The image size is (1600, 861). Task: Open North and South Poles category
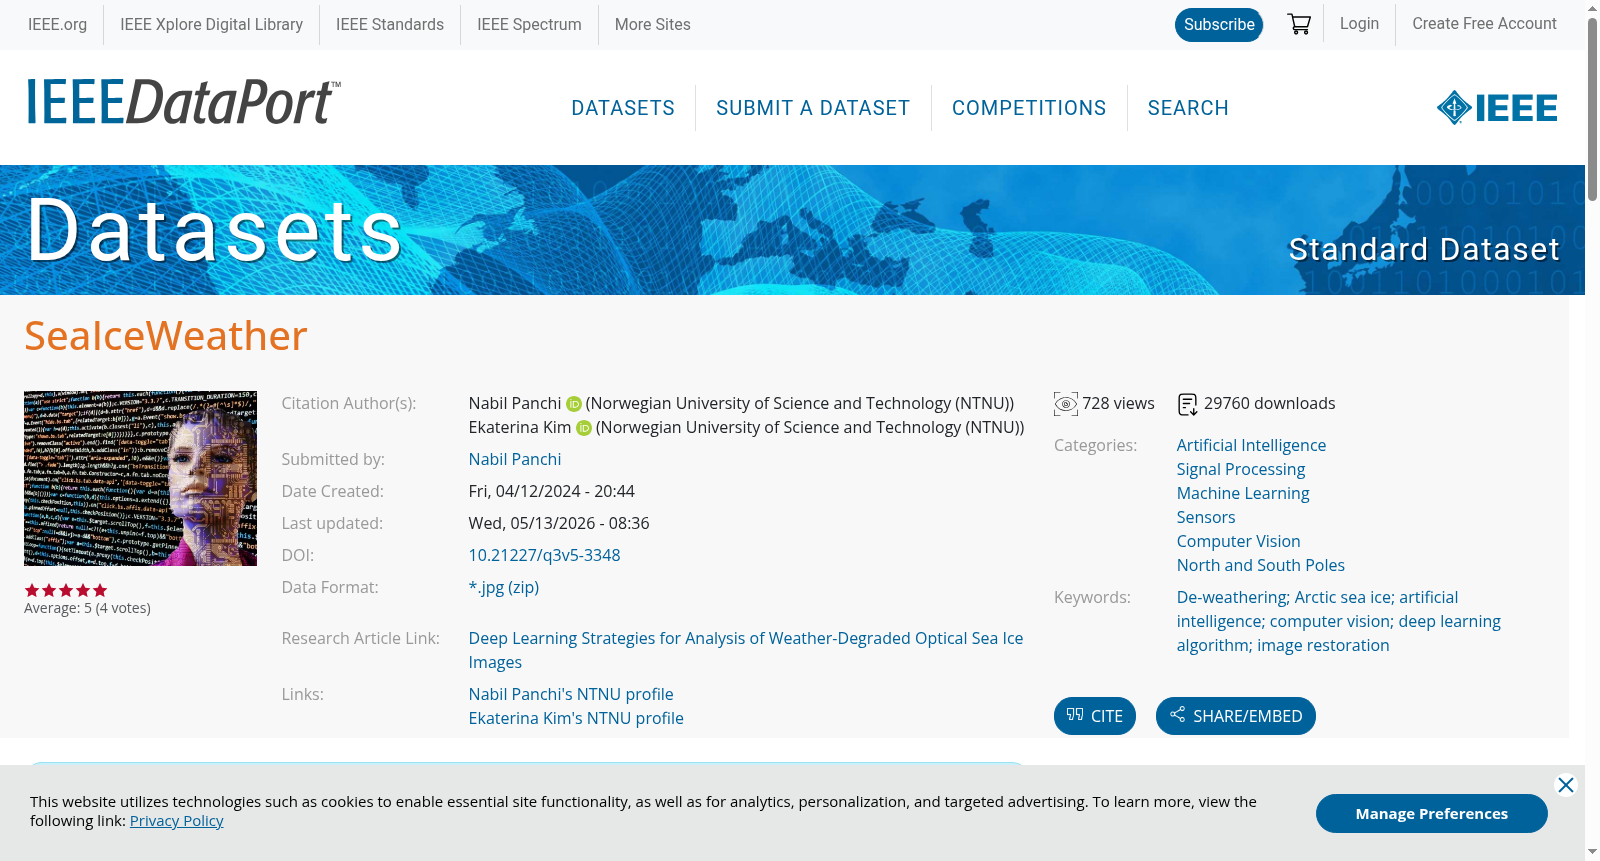click(1260, 565)
